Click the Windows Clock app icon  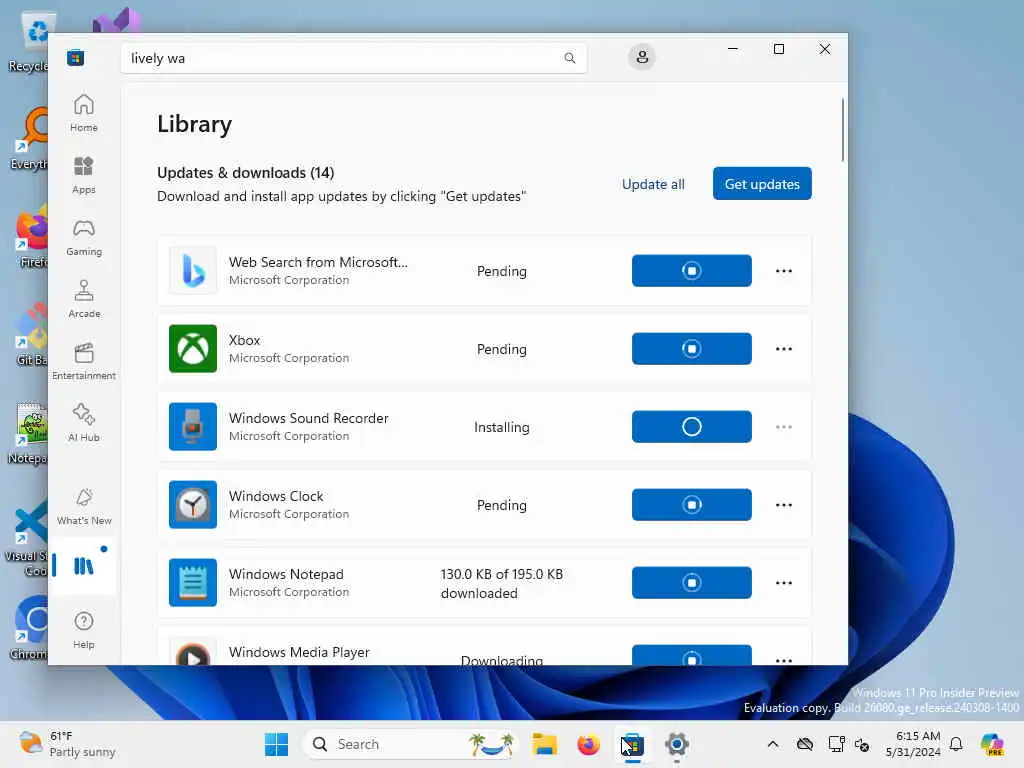click(193, 505)
